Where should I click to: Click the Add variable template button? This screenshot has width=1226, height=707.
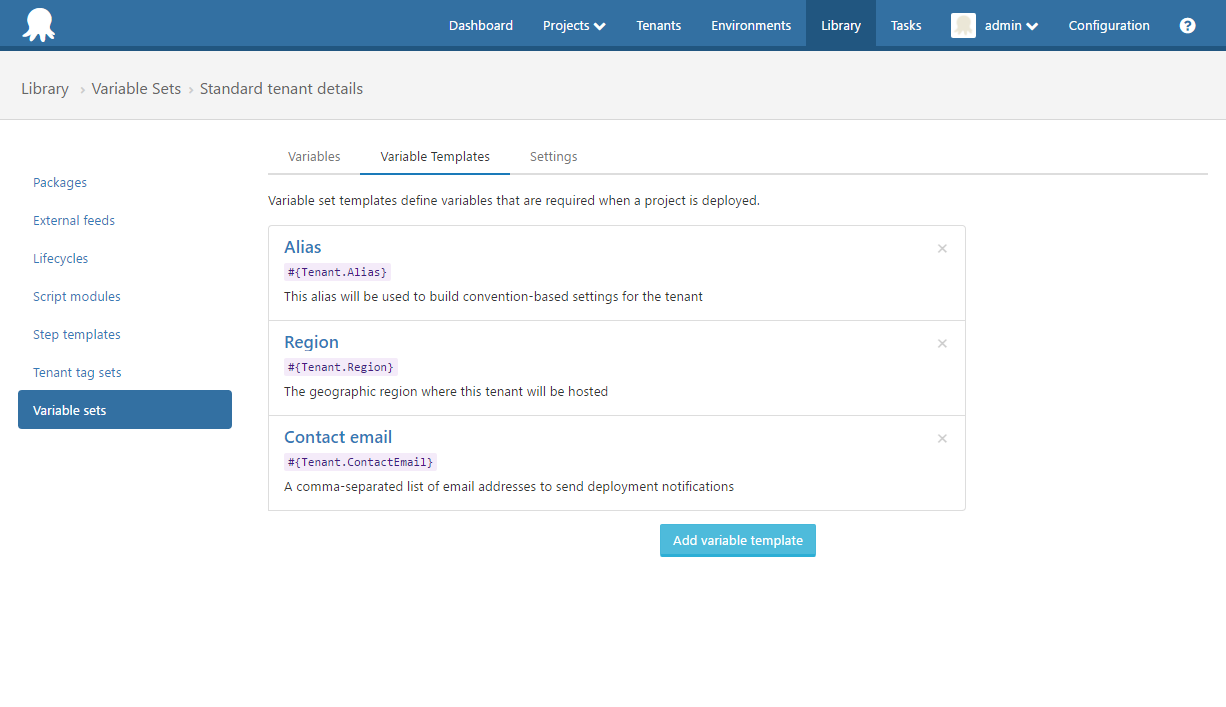click(737, 540)
